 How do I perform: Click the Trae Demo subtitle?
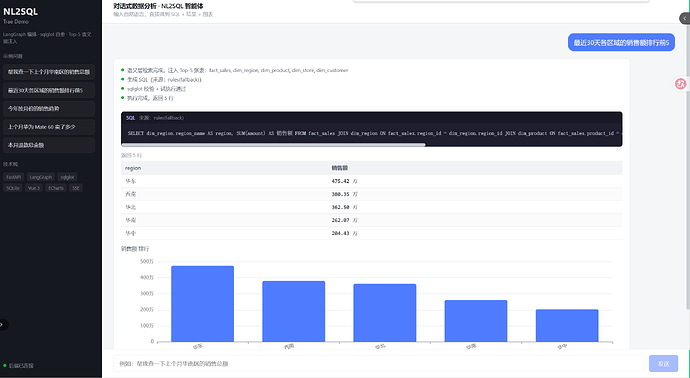click(16, 22)
